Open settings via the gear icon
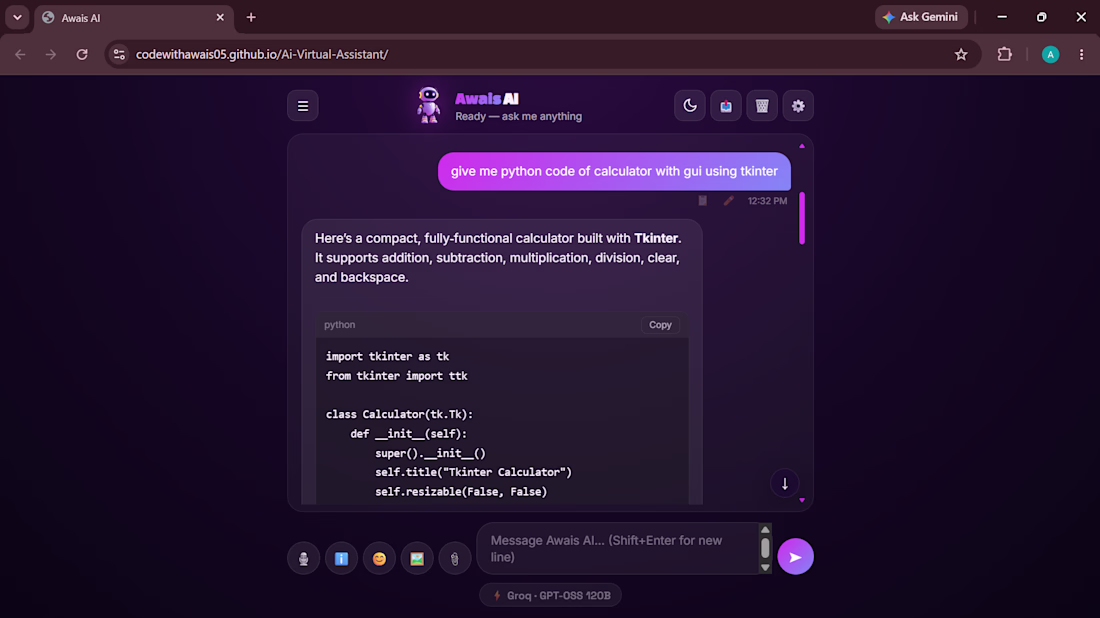Image resolution: width=1100 pixels, height=618 pixels. click(x=798, y=106)
